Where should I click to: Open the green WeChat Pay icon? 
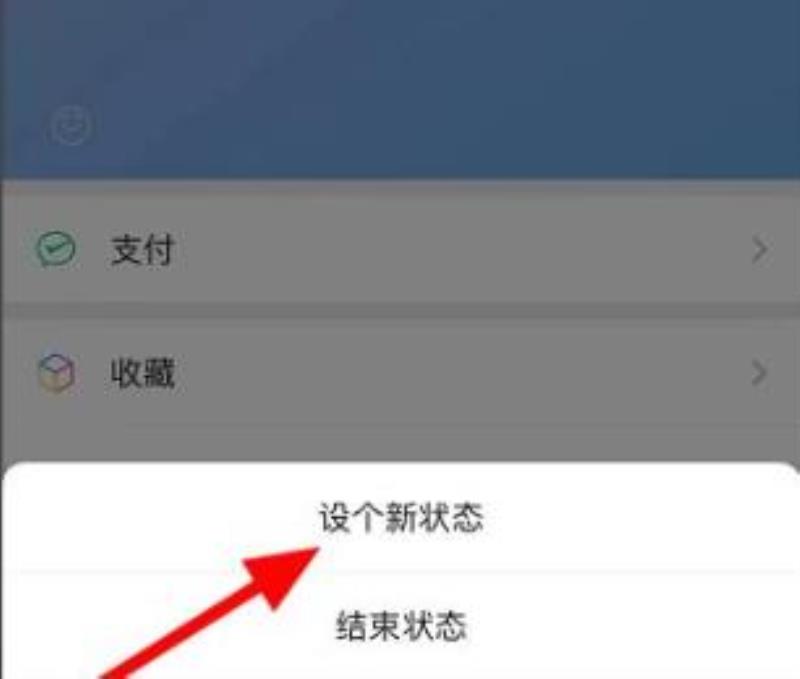pyautogui.click(x=56, y=249)
